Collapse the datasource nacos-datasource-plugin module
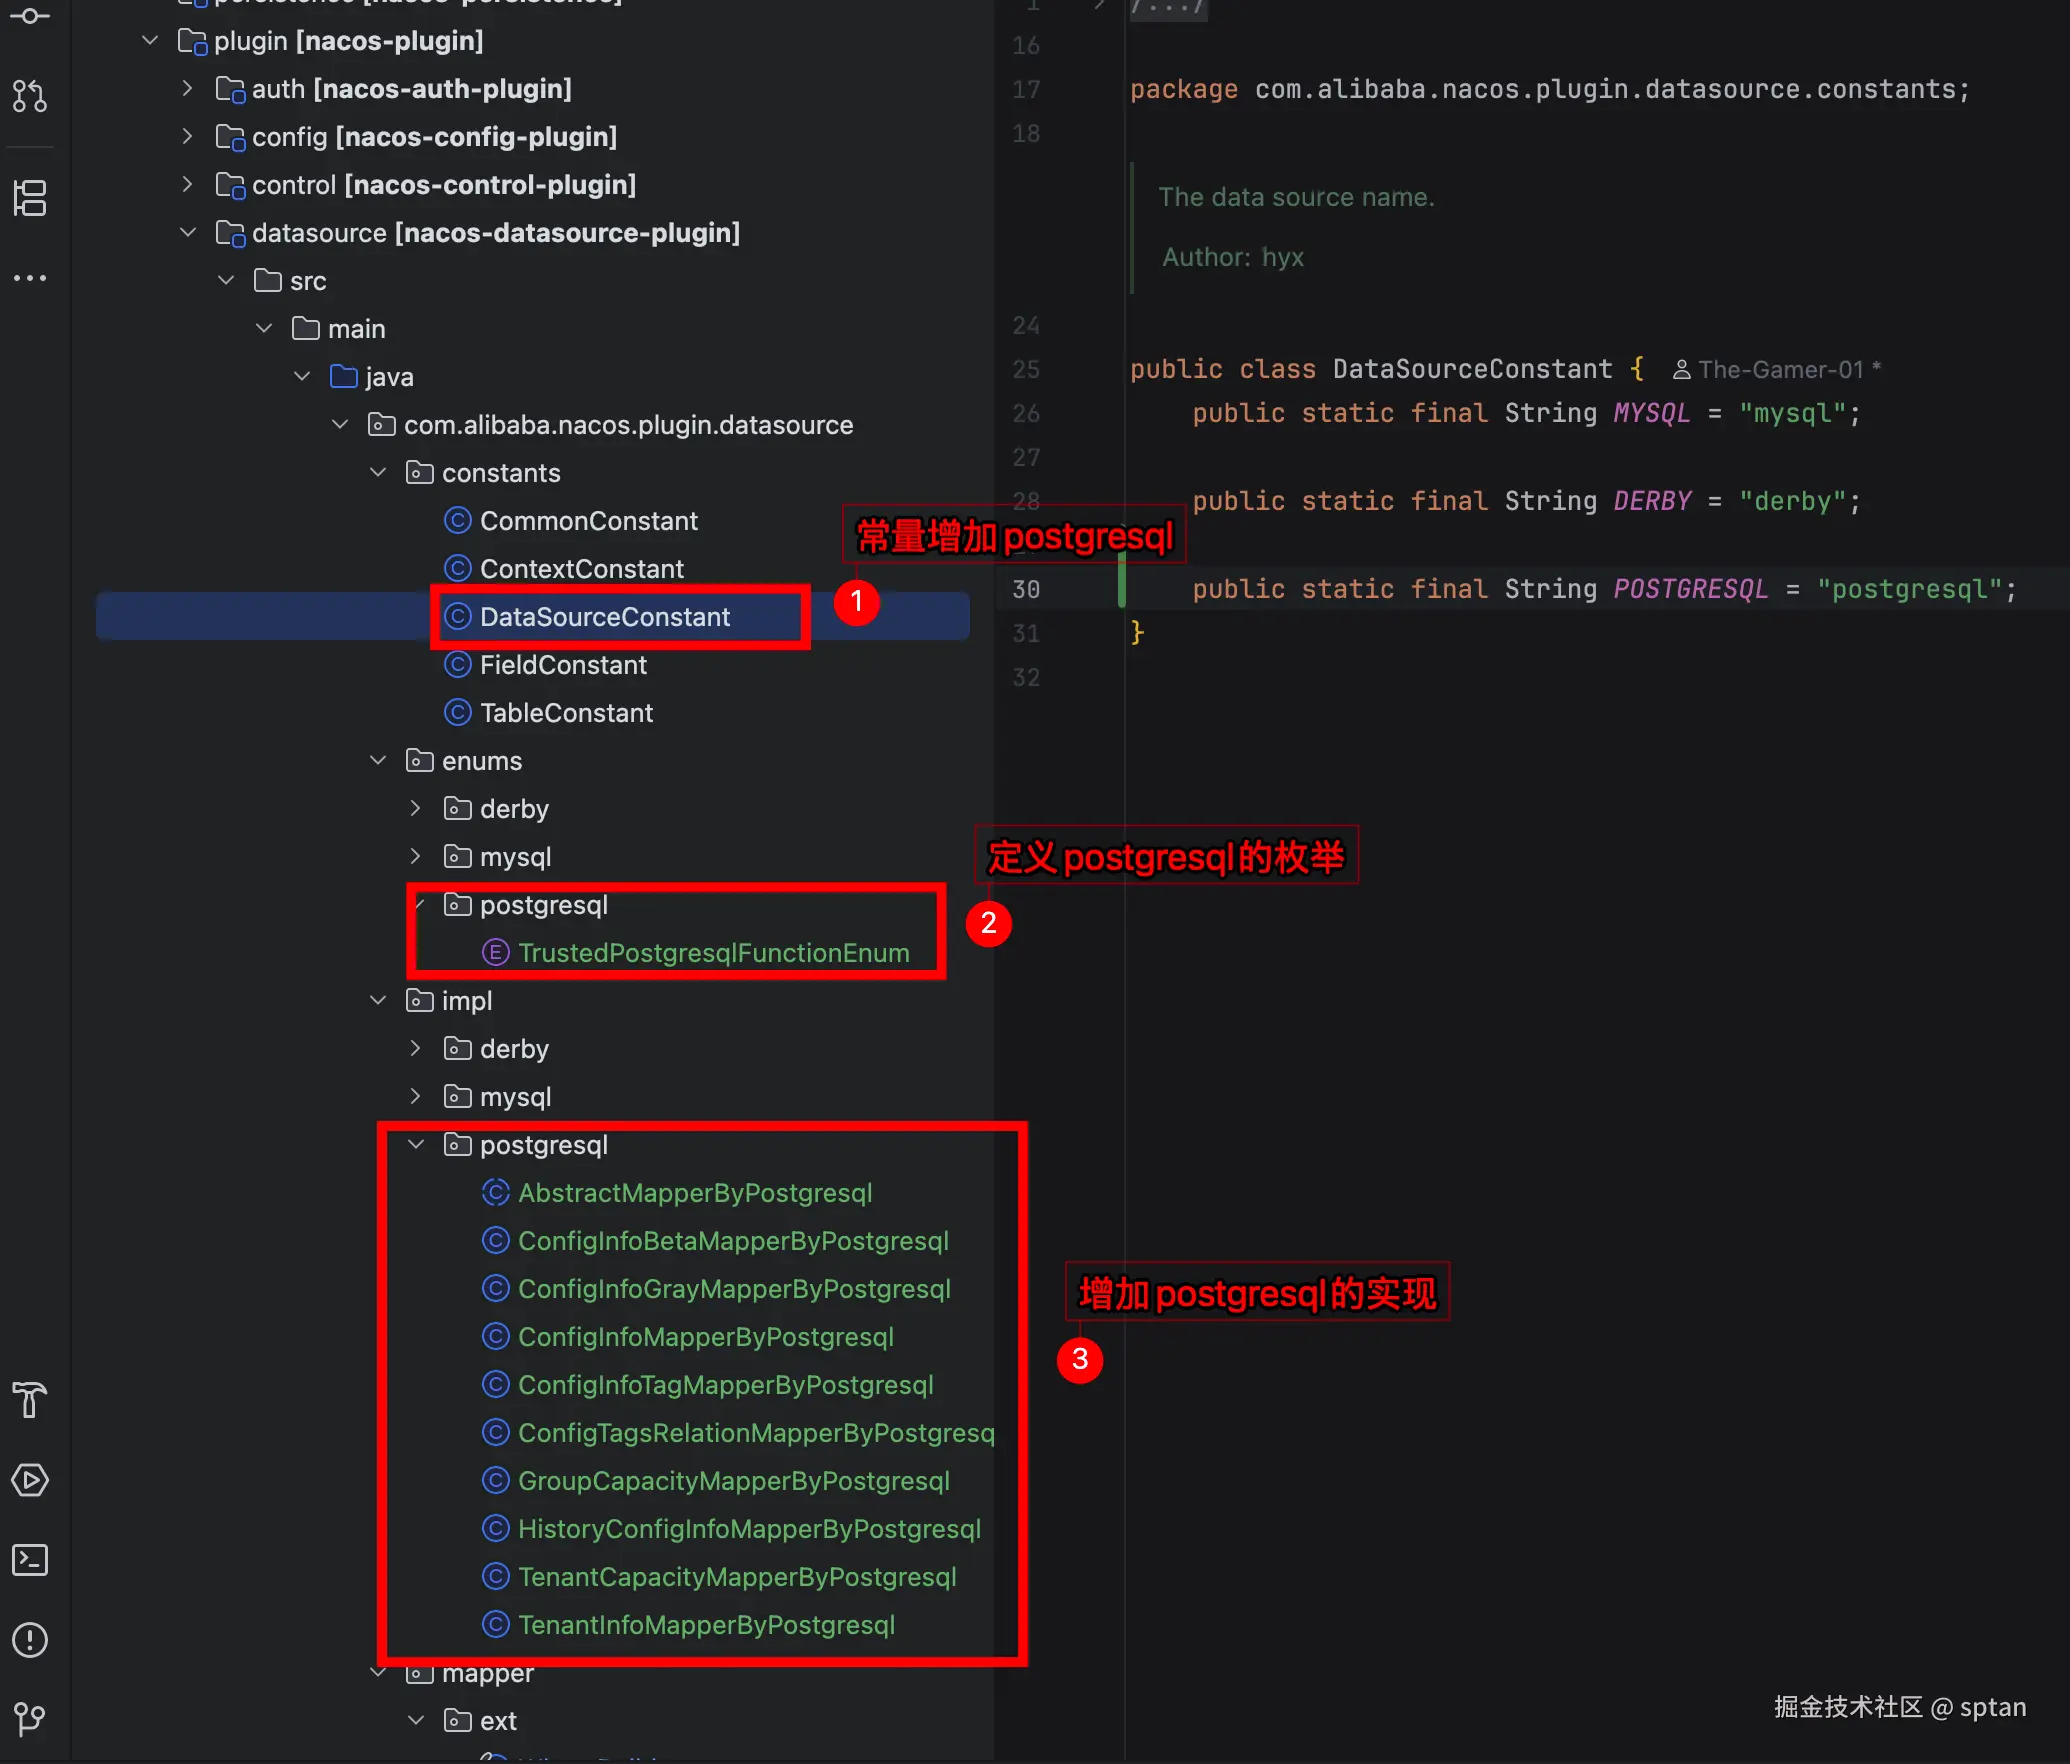Image resolution: width=2070 pixels, height=1764 pixels. [x=188, y=233]
